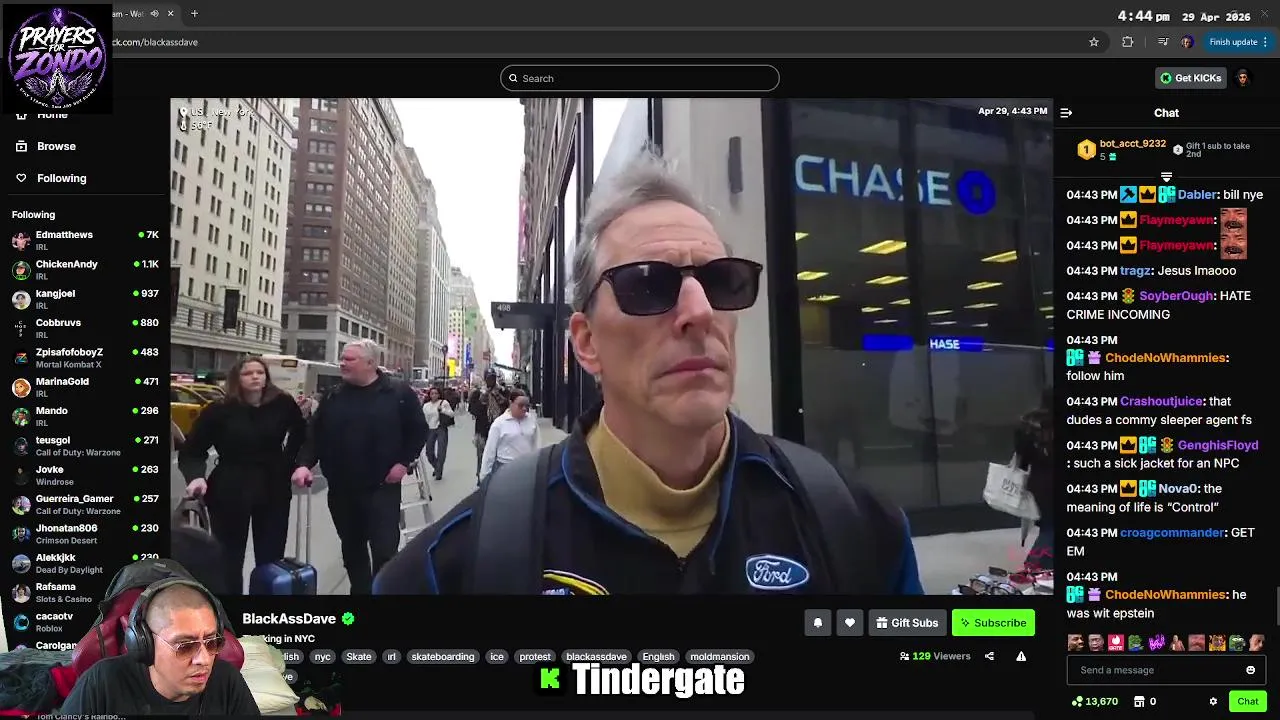Screen dimensions: 1280x720
Task: Click the blackassdave stream tag
Action: point(596,657)
